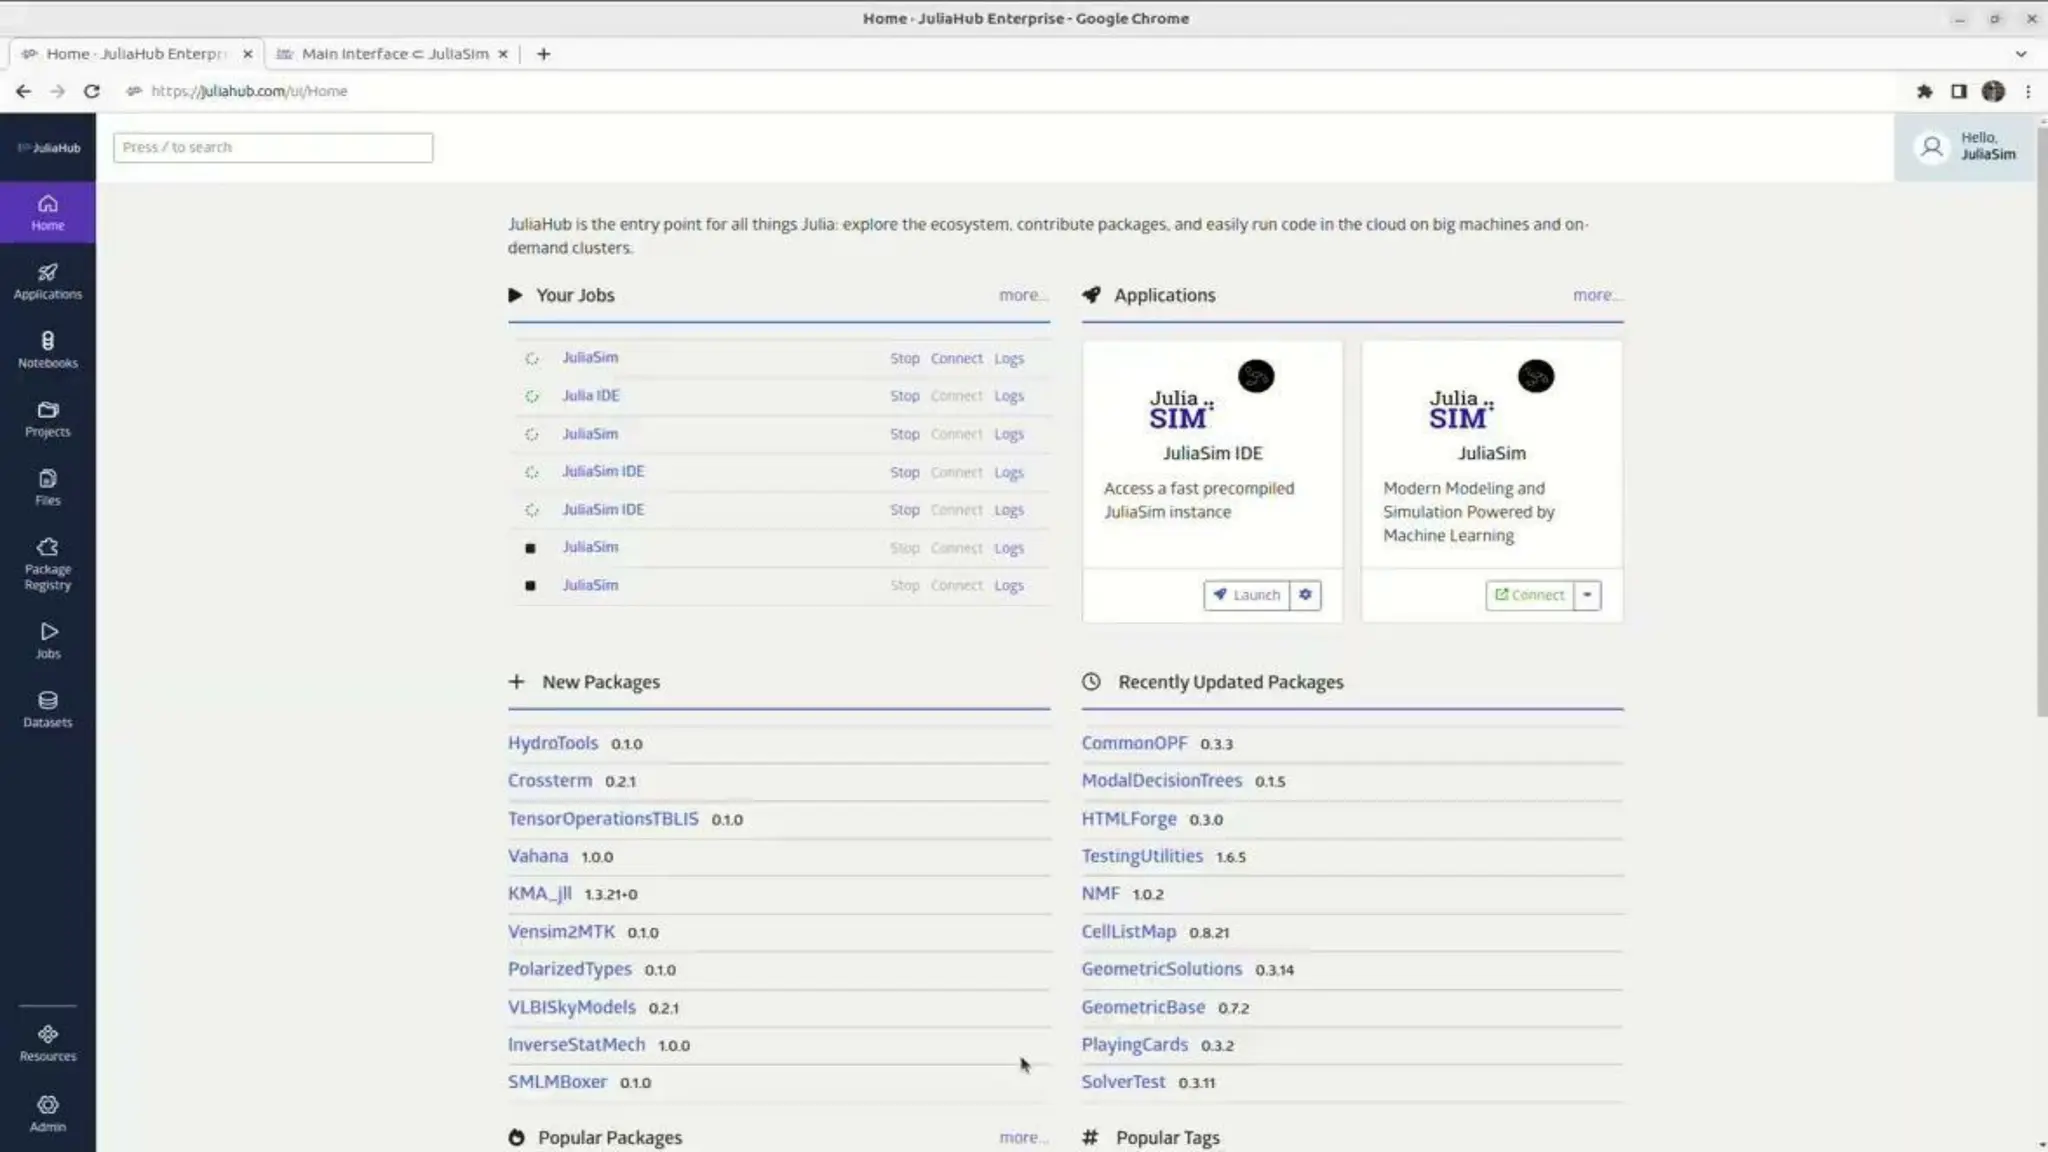Viewport: 2048px width, 1152px height.
Task: Click the page vertical scrollbar
Action: 2041,420
